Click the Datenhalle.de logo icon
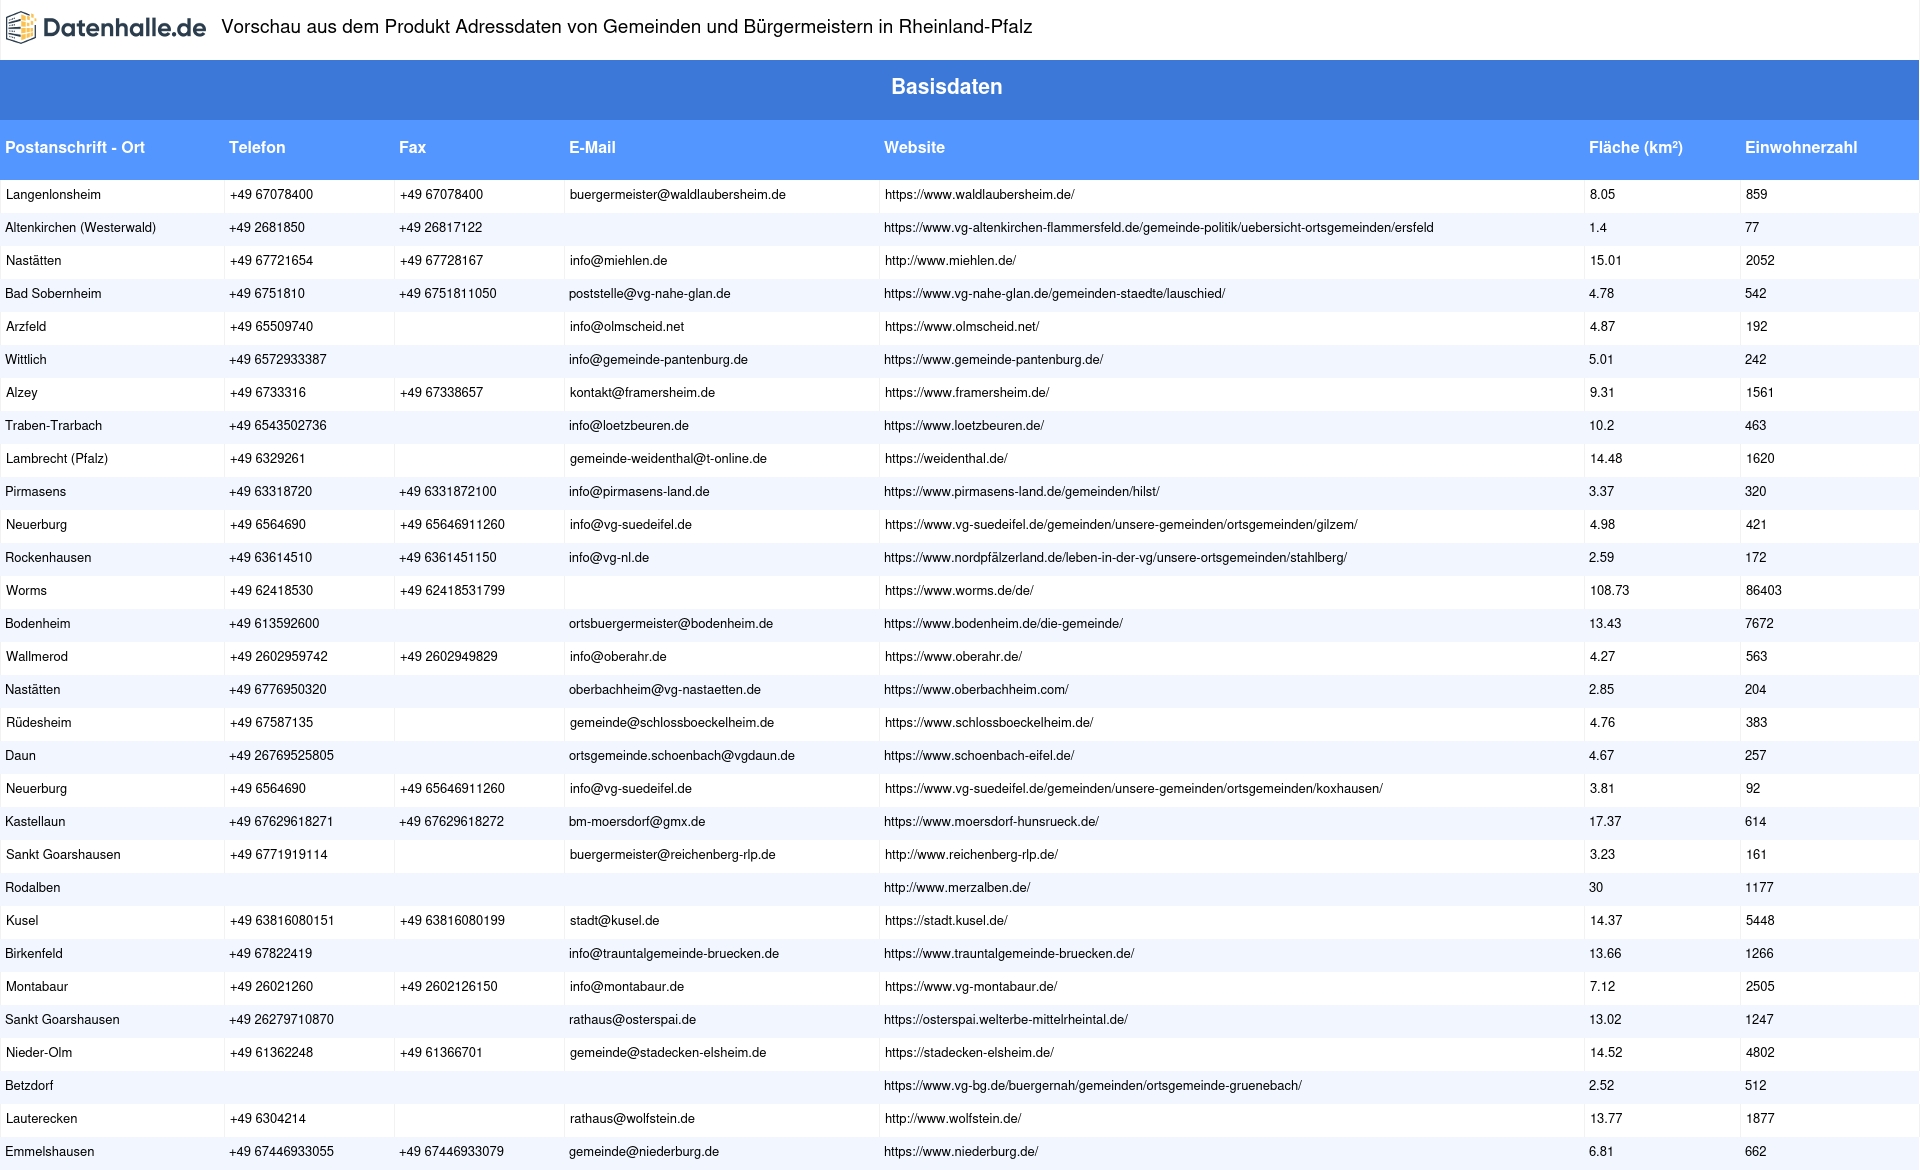This screenshot has width=1920, height=1170. click(x=20, y=28)
